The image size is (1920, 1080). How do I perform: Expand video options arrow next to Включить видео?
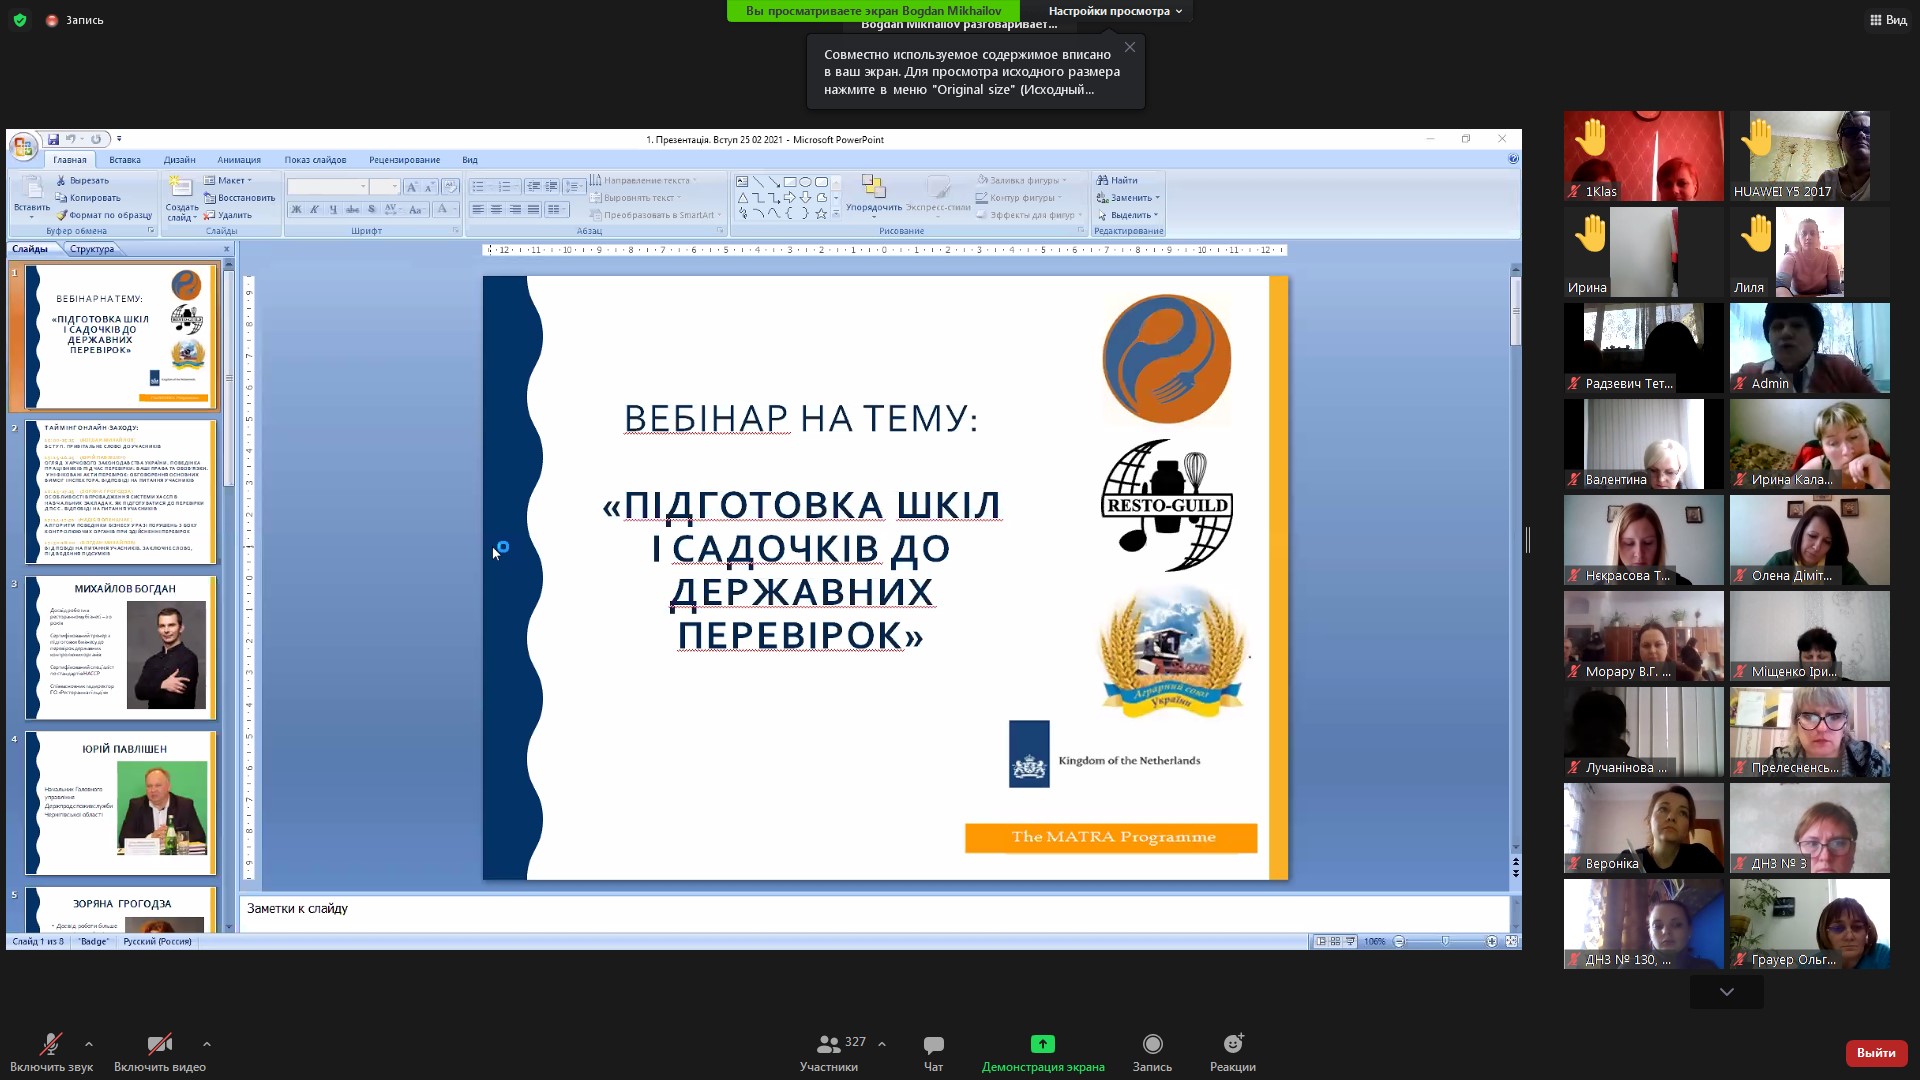click(x=207, y=1044)
